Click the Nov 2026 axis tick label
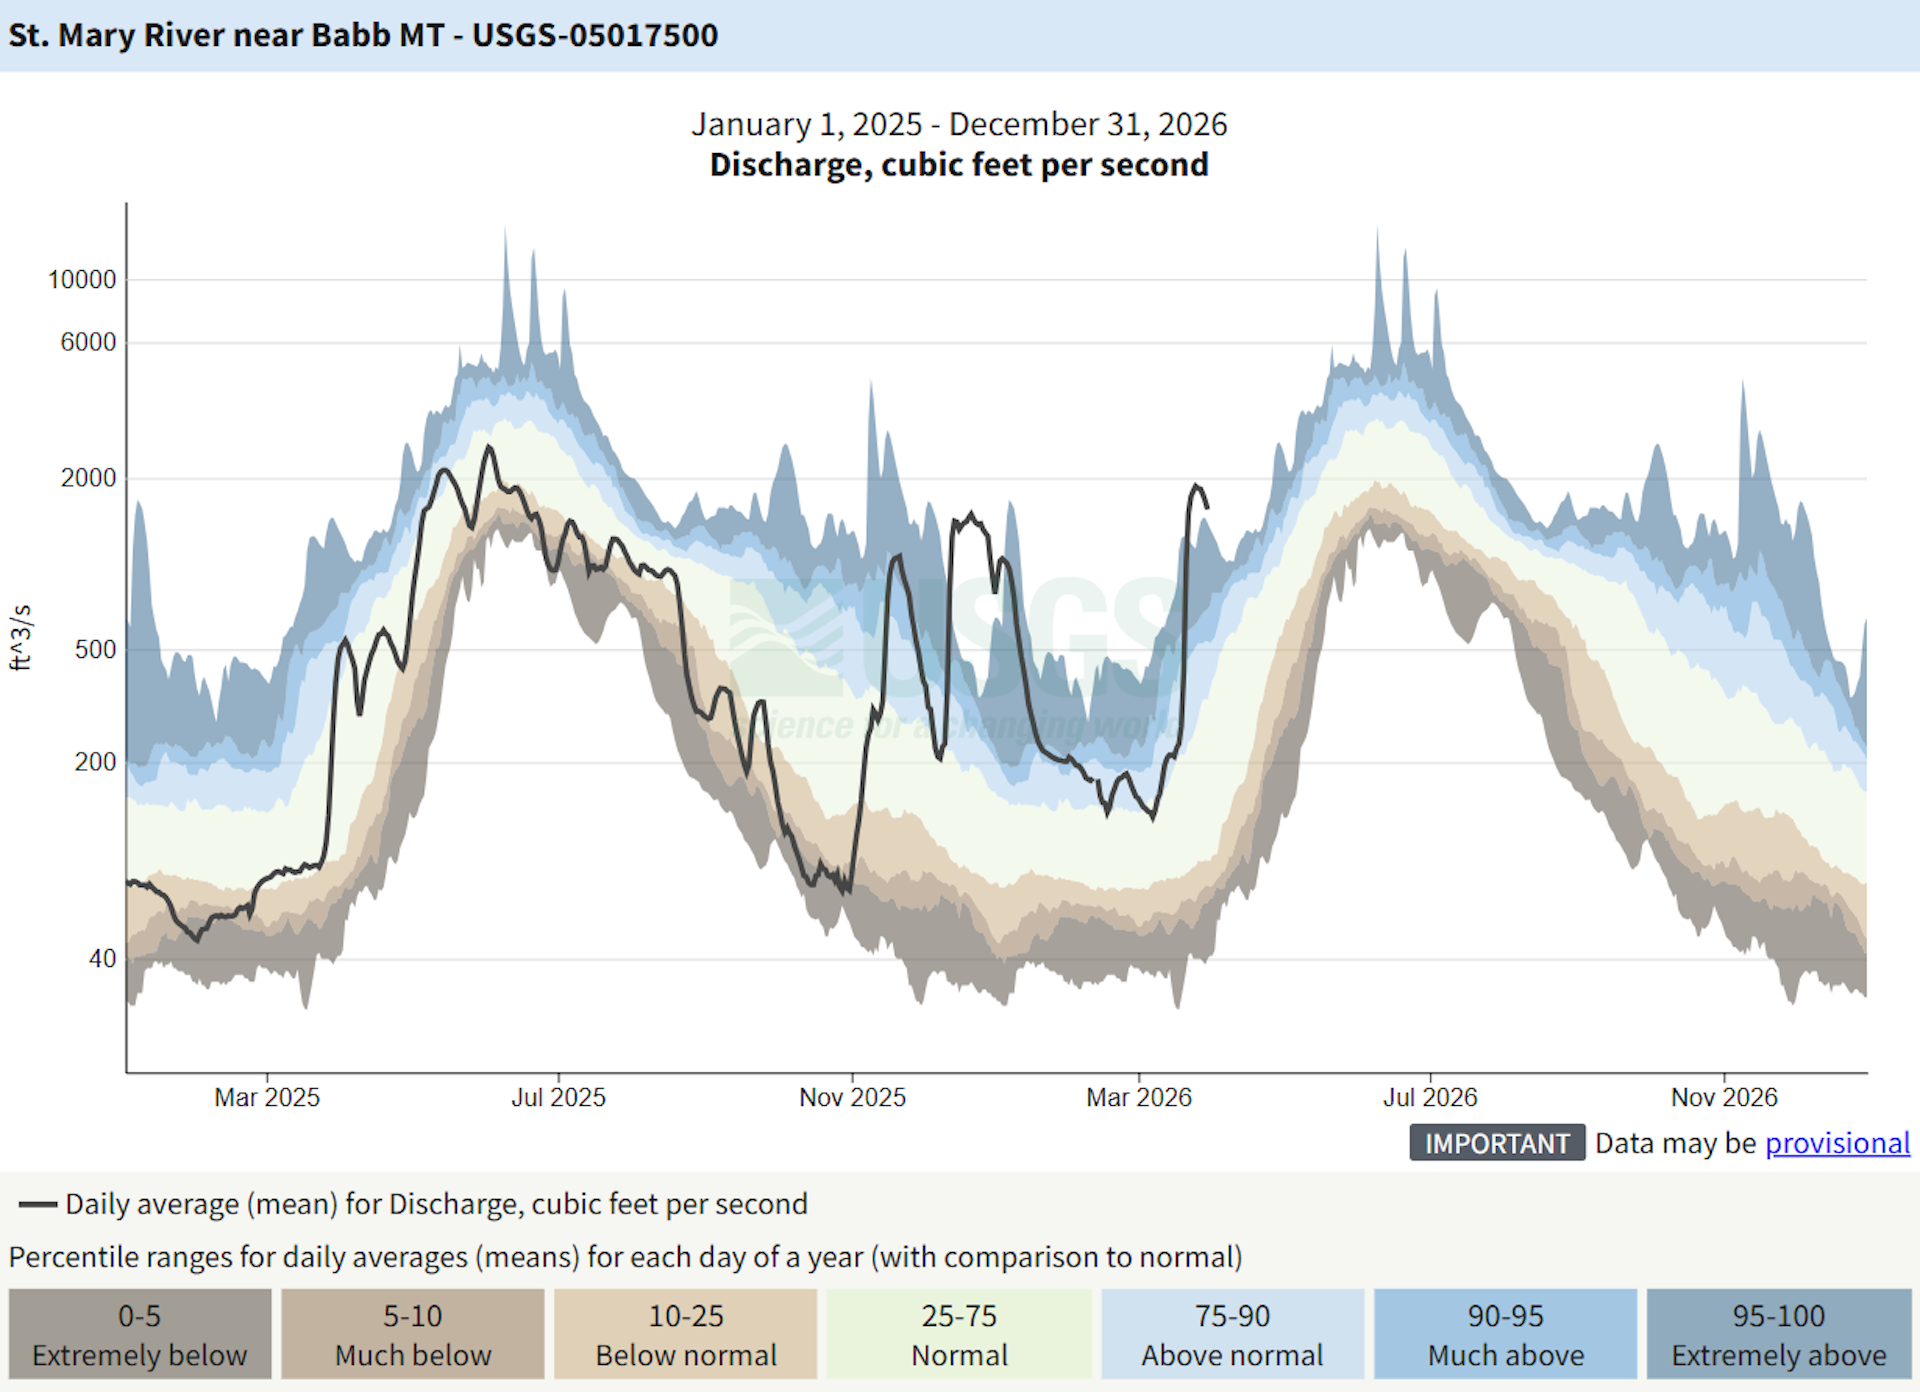1920x1392 pixels. tap(1724, 1097)
